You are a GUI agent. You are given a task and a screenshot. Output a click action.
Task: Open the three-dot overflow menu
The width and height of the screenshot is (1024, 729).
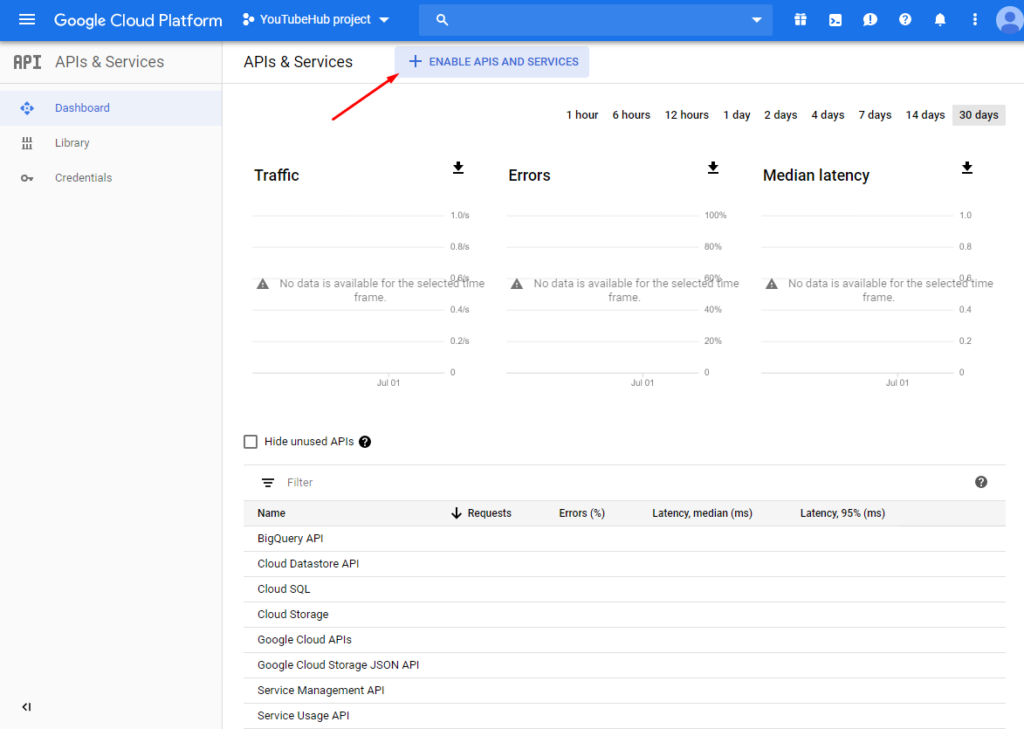975,19
